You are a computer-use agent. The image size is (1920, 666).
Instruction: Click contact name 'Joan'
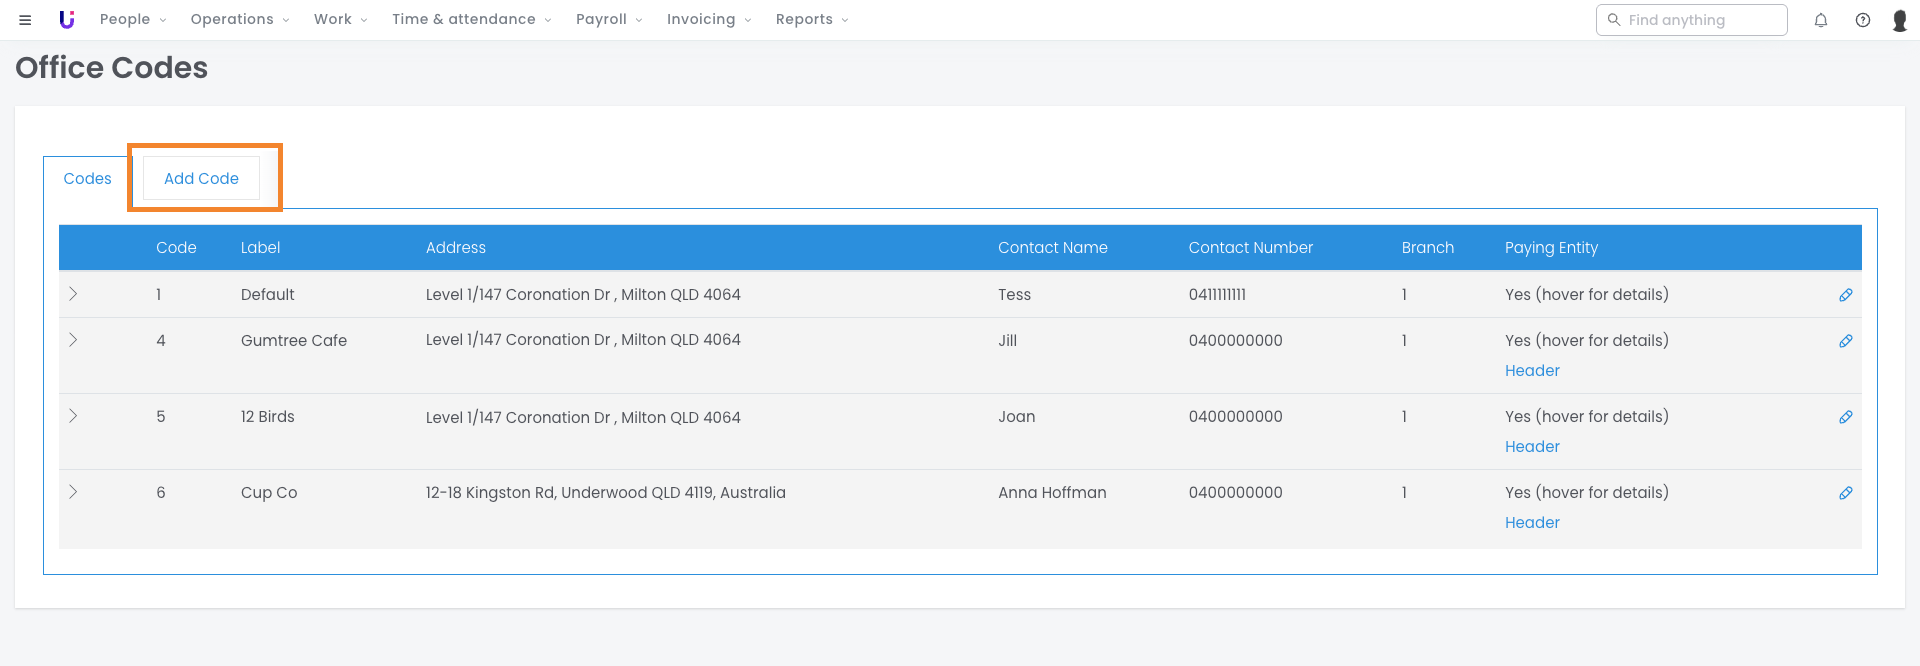tap(1017, 417)
